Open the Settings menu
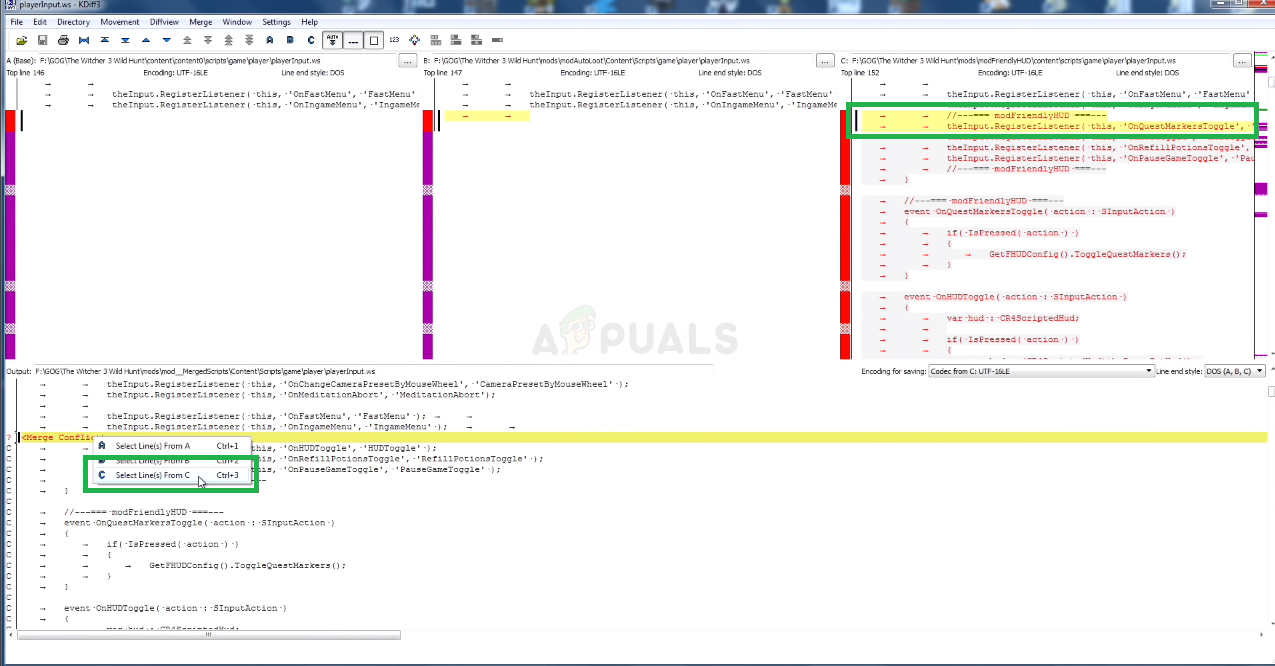The width and height of the screenshot is (1275, 666). 276,21
